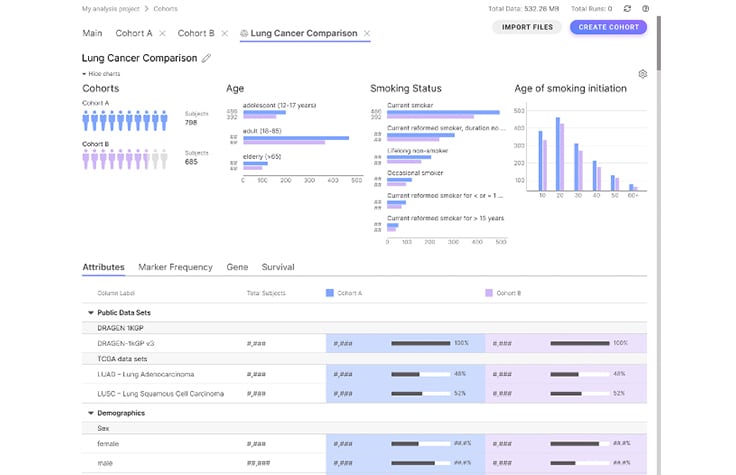Screen dimensions: 736x475
Task: Close the Lung Cancer Comparison tab
Action: 367,33
